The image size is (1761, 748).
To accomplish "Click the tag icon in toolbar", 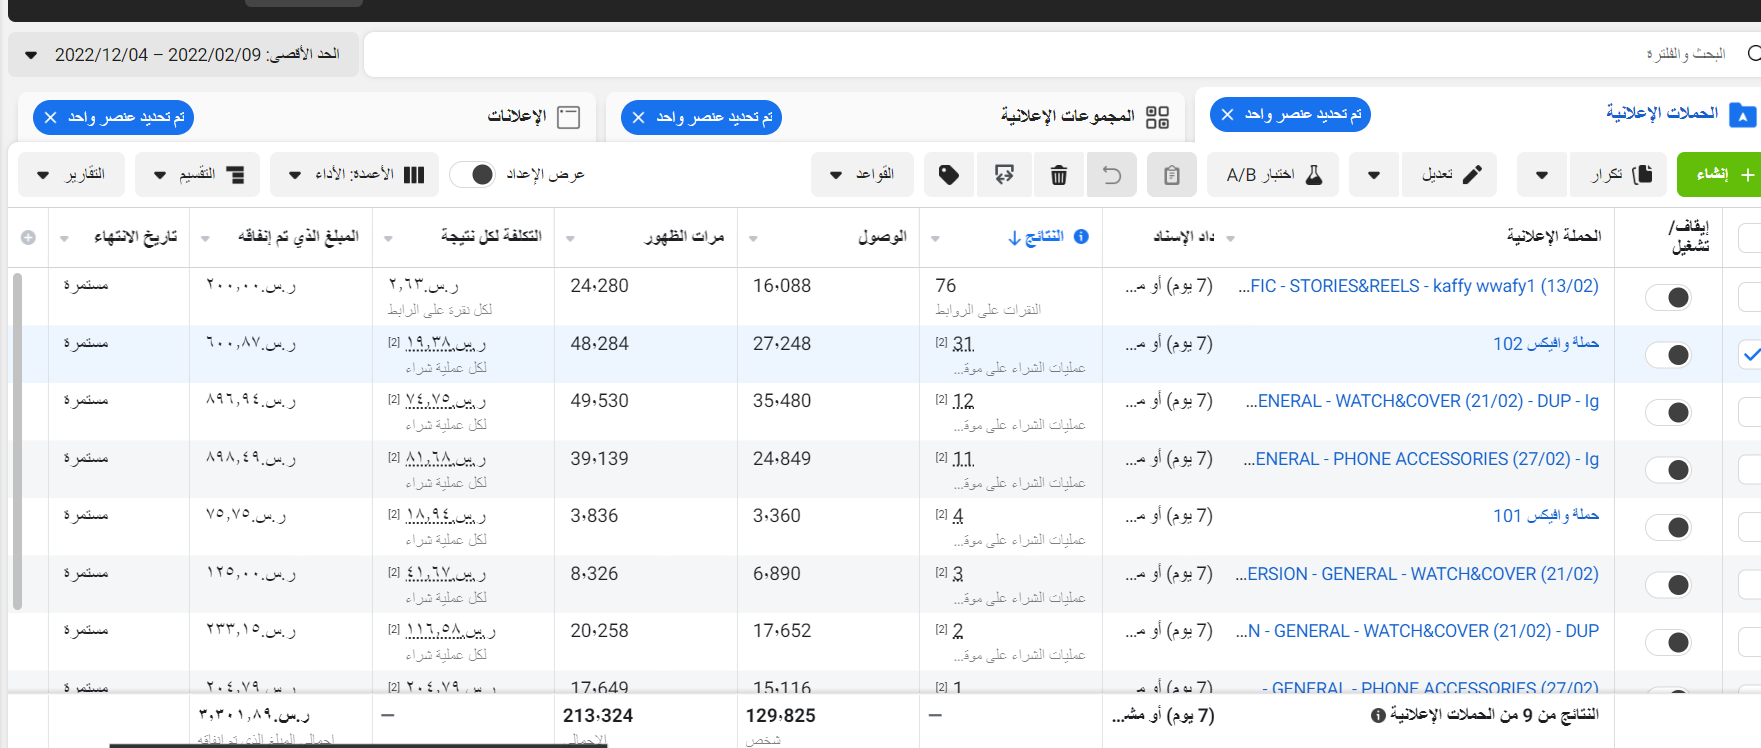I will [x=948, y=175].
